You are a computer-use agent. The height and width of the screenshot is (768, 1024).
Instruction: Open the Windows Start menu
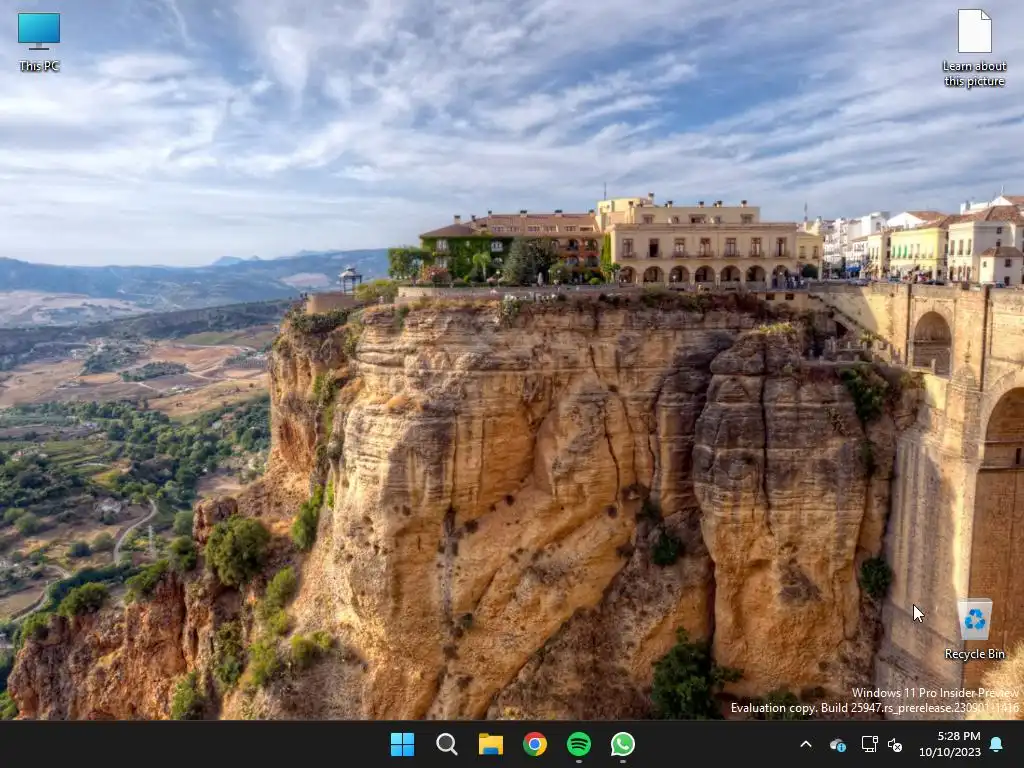(x=402, y=744)
